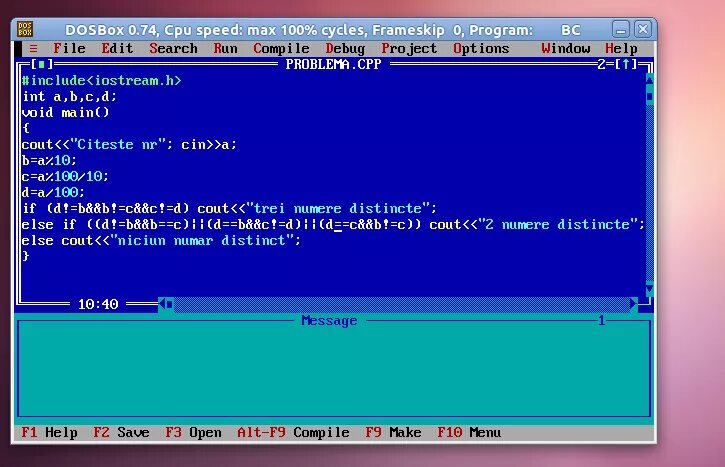Open the Window menu
The height and width of the screenshot is (467, 725).
coord(565,49)
